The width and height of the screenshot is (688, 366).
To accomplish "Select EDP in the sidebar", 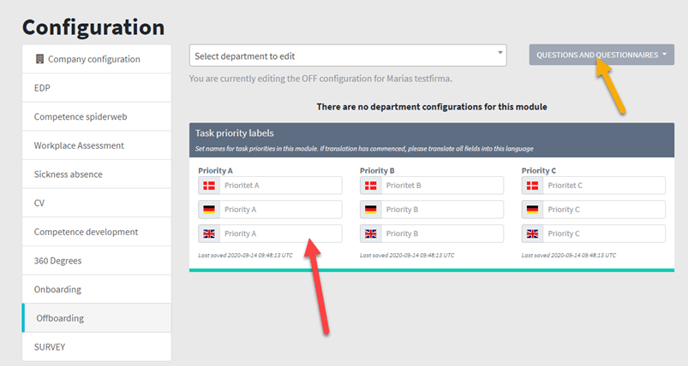I will point(97,88).
